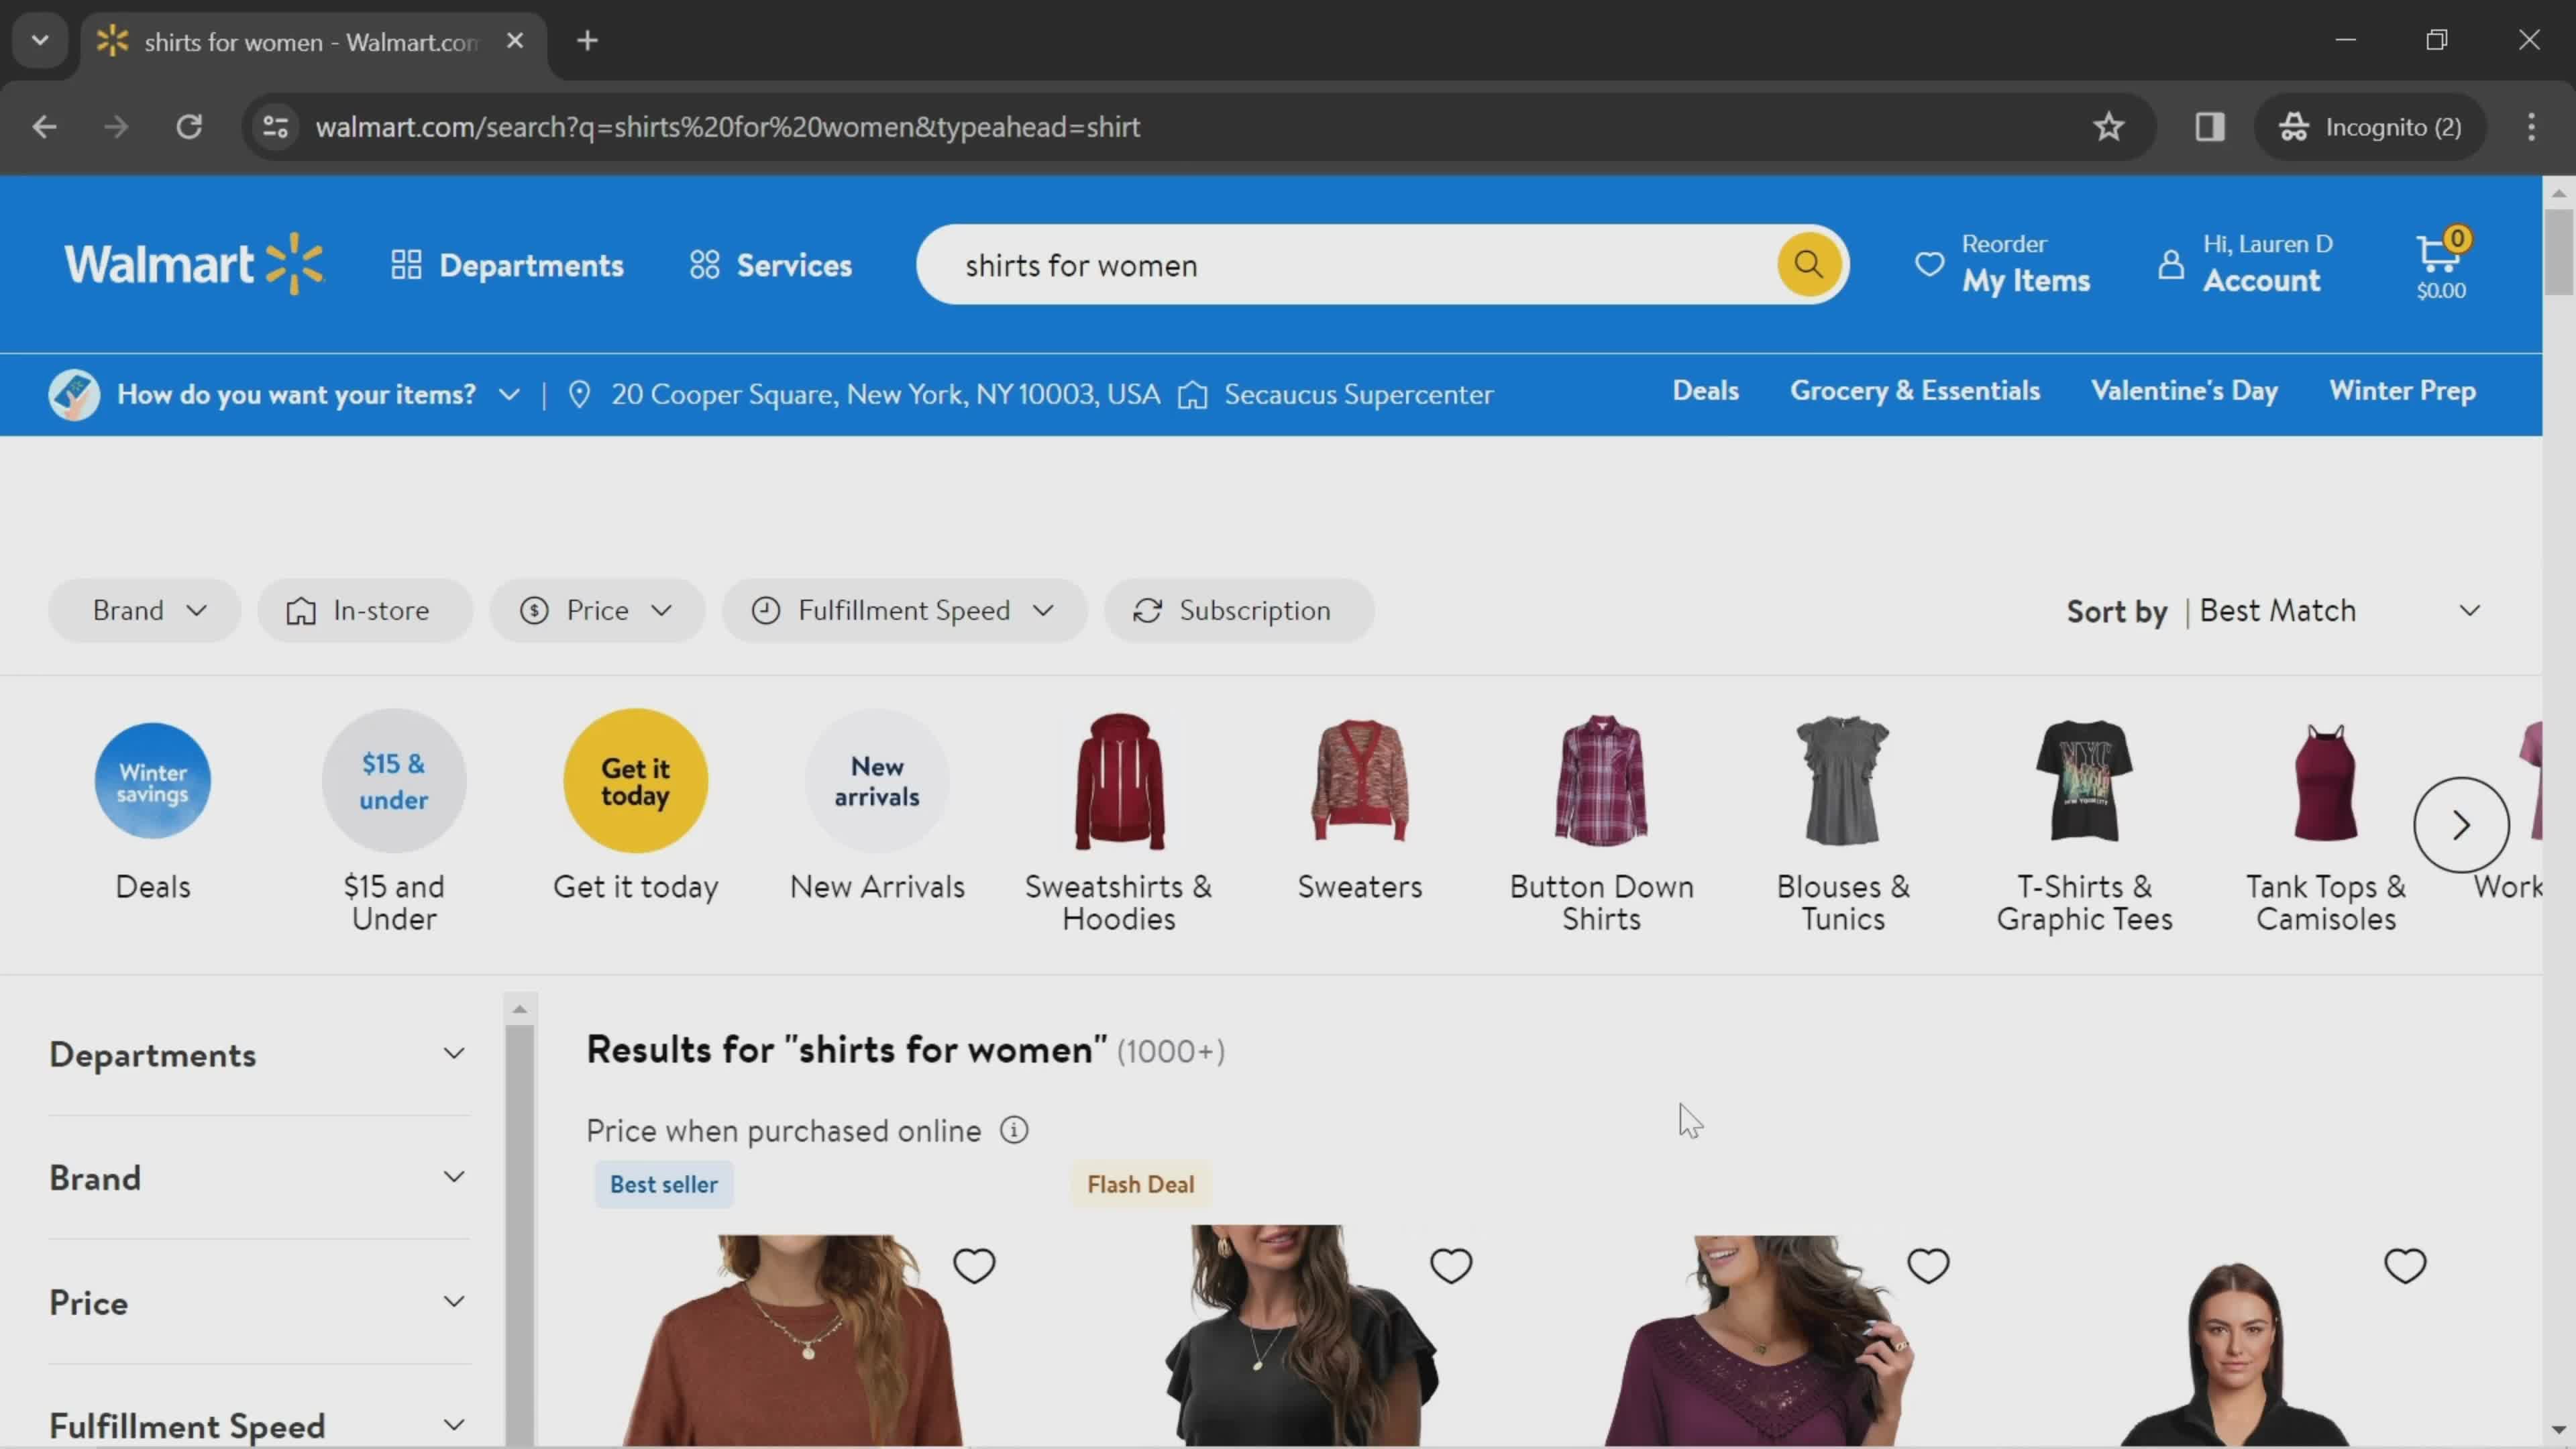Reload the page
This screenshot has width=2576, height=1449.
tap(189, 127)
